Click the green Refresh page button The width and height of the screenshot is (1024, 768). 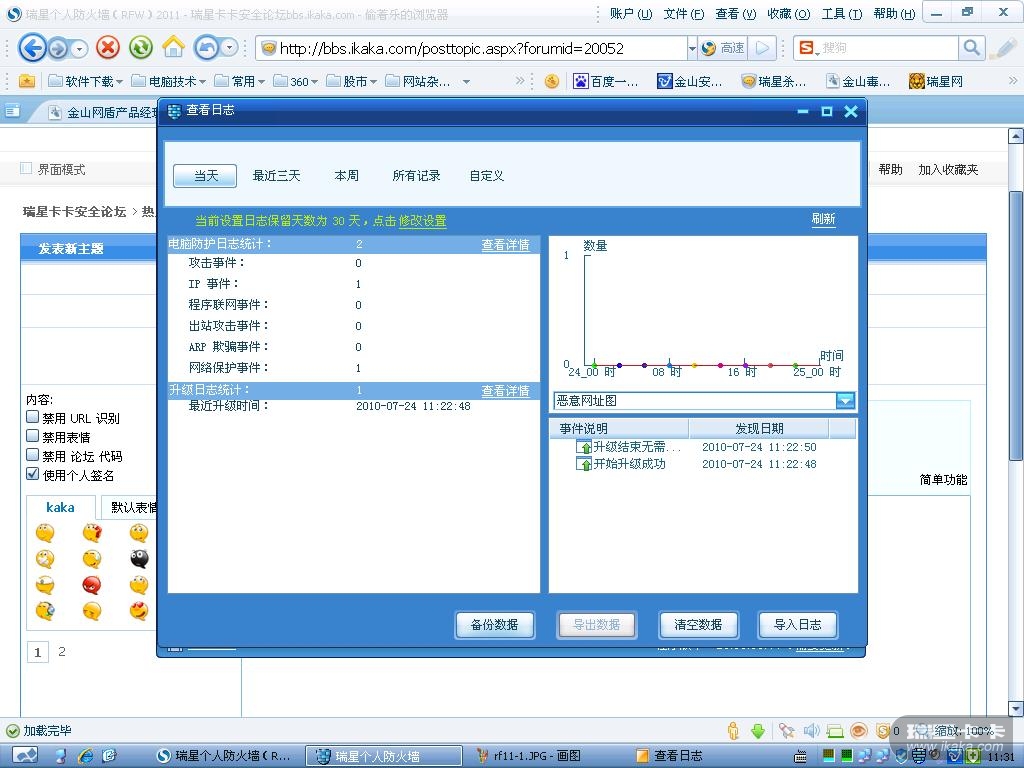[140, 48]
